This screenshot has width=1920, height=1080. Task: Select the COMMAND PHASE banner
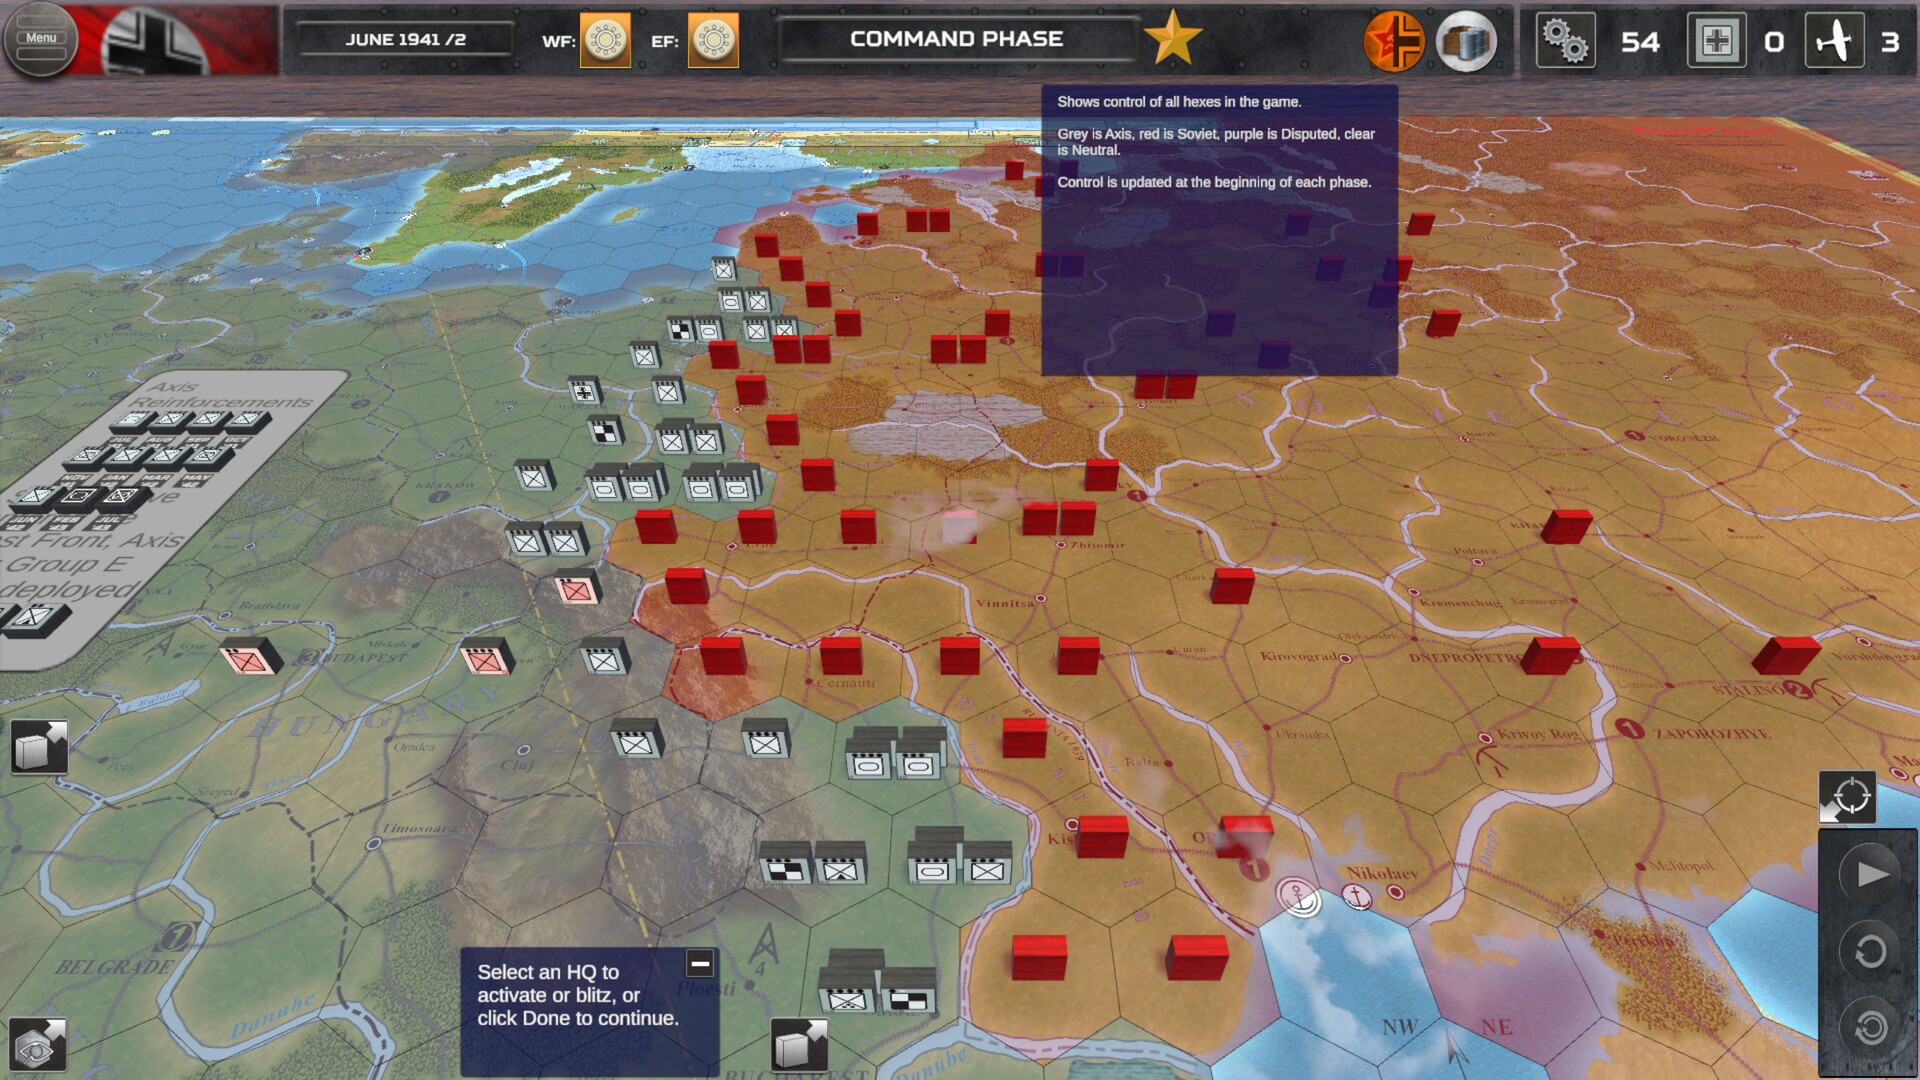click(x=957, y=39)
